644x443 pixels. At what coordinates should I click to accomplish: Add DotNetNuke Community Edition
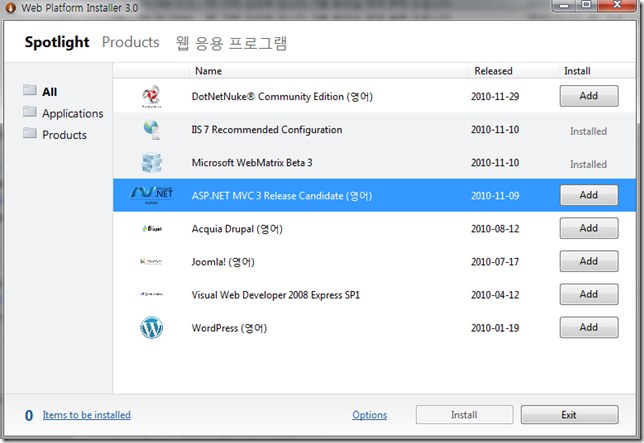coord(588,96)
